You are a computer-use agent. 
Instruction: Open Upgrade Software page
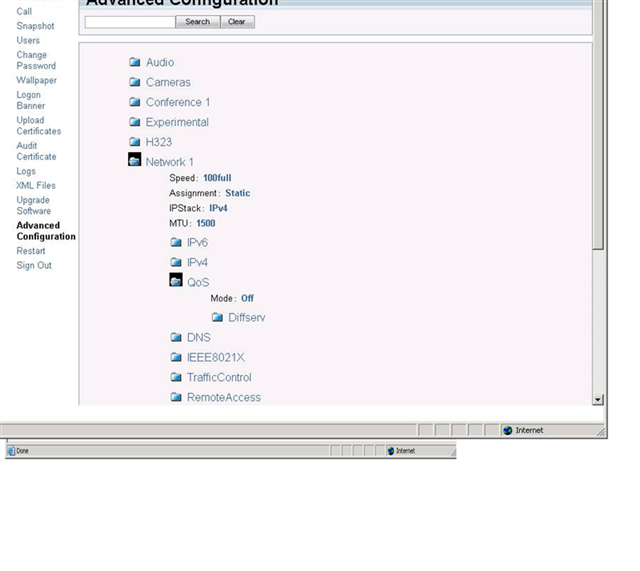(x=33, y=205)
